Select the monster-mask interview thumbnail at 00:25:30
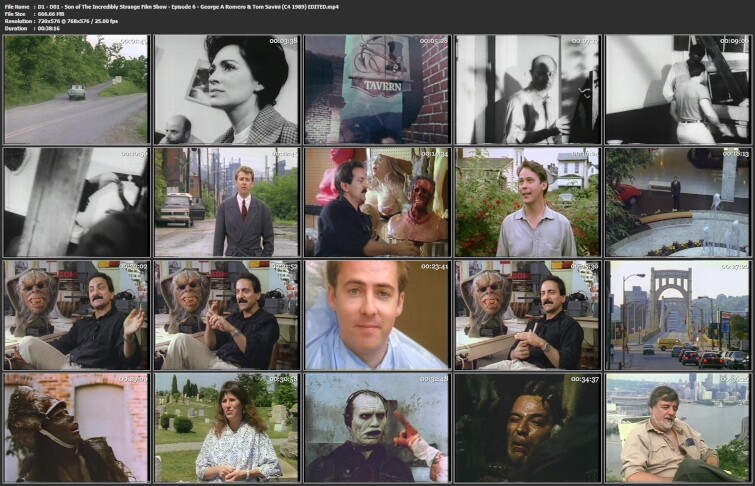Viewport: 755px width, 486px height. tap(528, 315)
